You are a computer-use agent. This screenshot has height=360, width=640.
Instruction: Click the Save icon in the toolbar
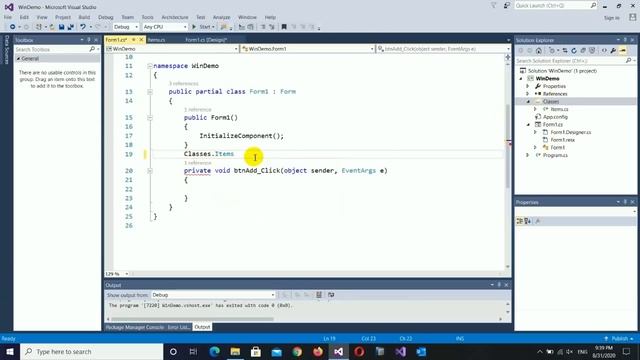coord(62,27)
